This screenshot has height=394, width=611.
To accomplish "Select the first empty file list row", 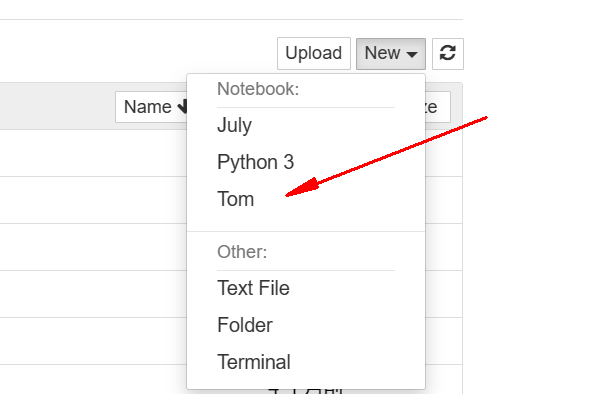I will (94, 153).
